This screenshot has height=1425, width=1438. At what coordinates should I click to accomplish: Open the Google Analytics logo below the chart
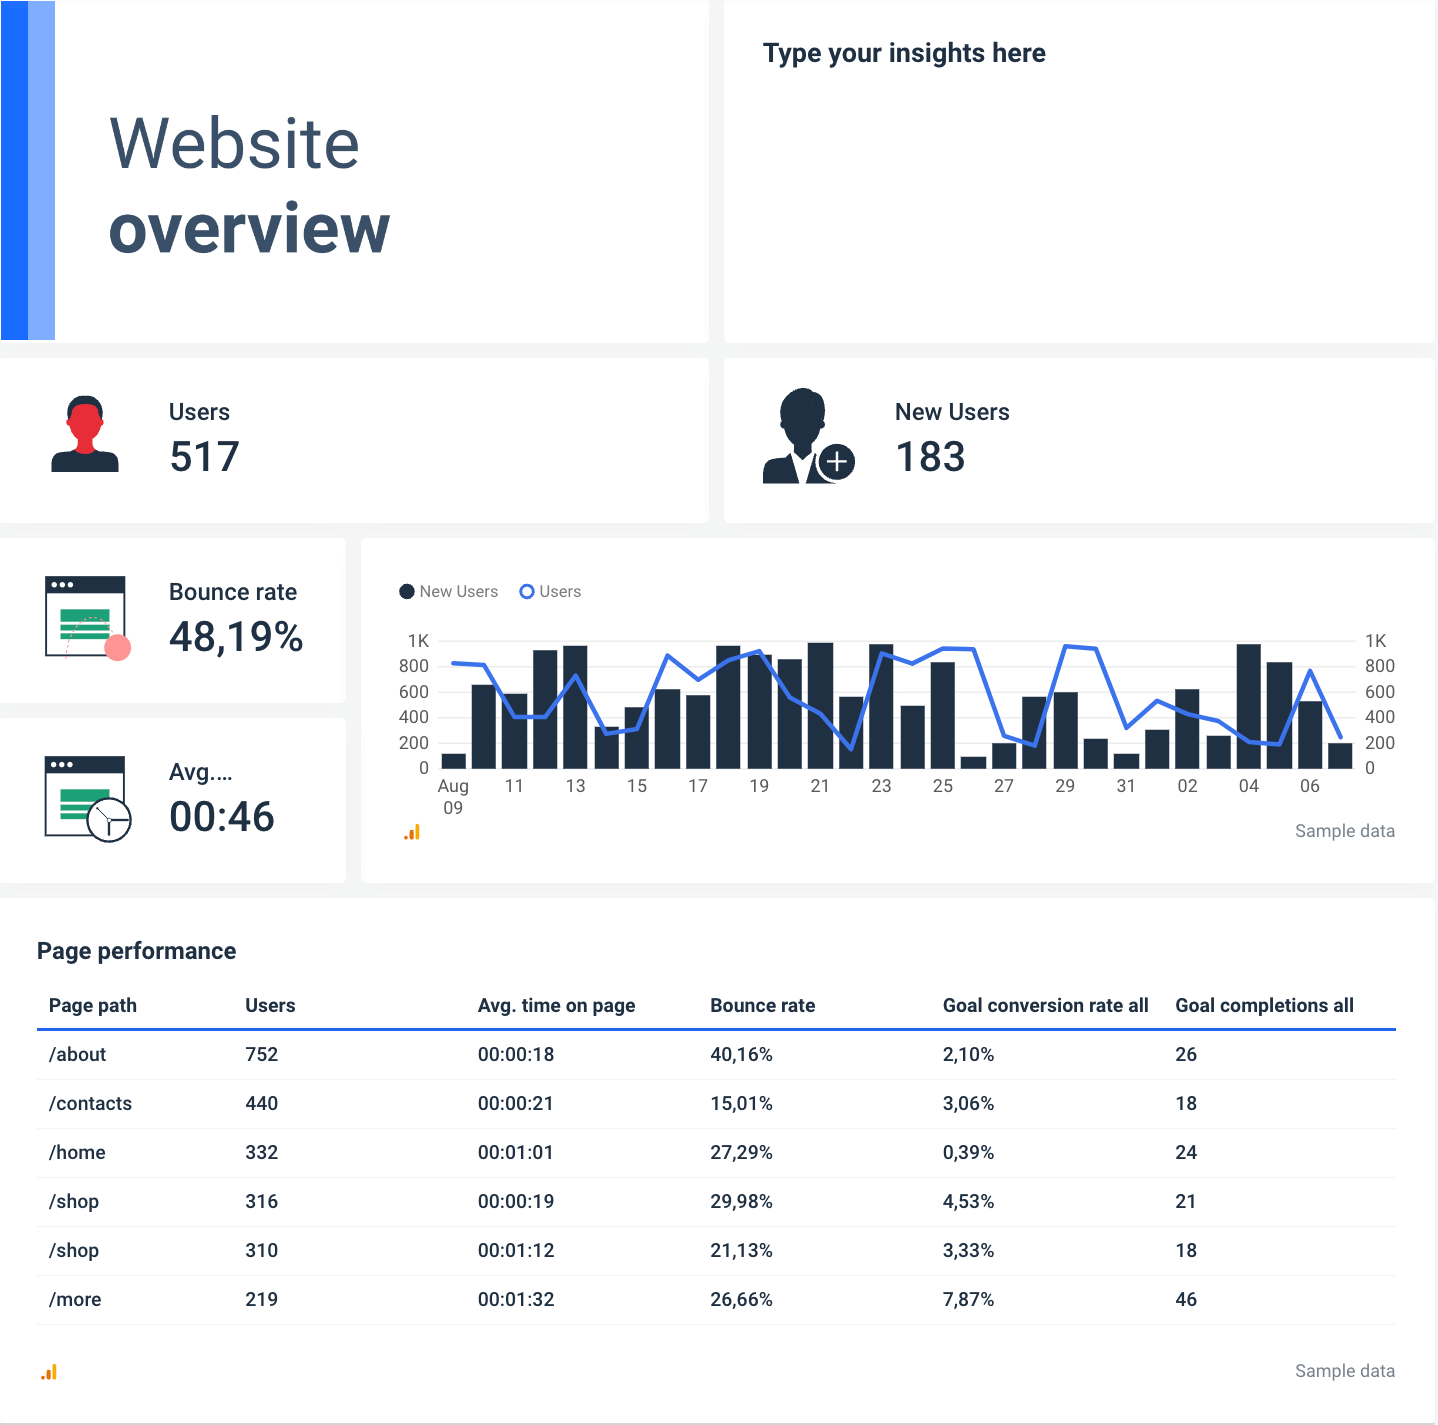point(411,831)
